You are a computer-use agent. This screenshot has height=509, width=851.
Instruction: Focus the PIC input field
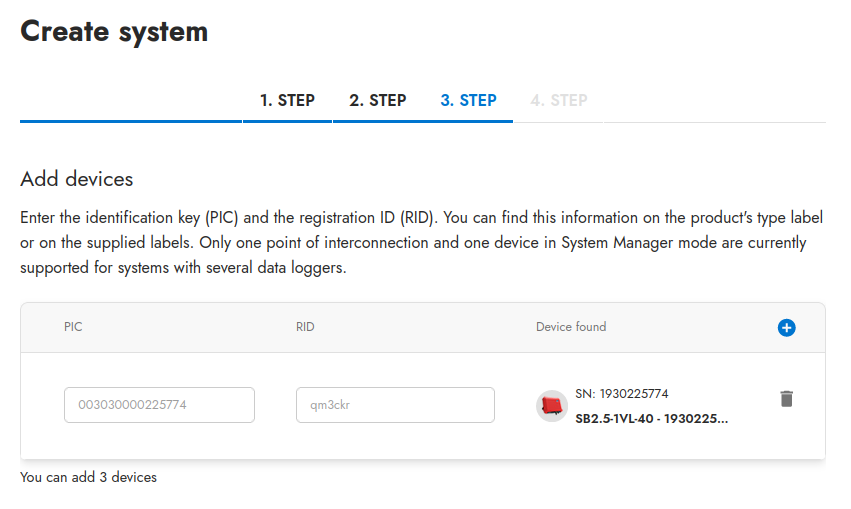[159, 405]
